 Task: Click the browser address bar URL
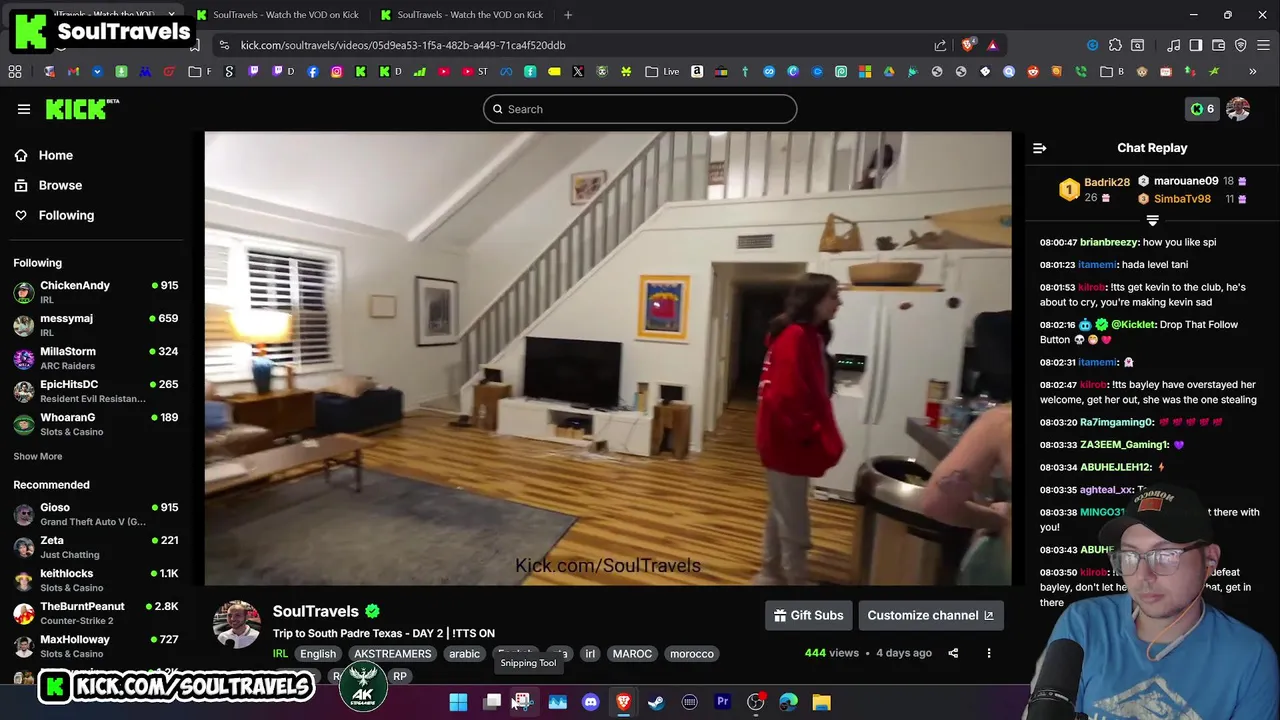click(403, 45)
